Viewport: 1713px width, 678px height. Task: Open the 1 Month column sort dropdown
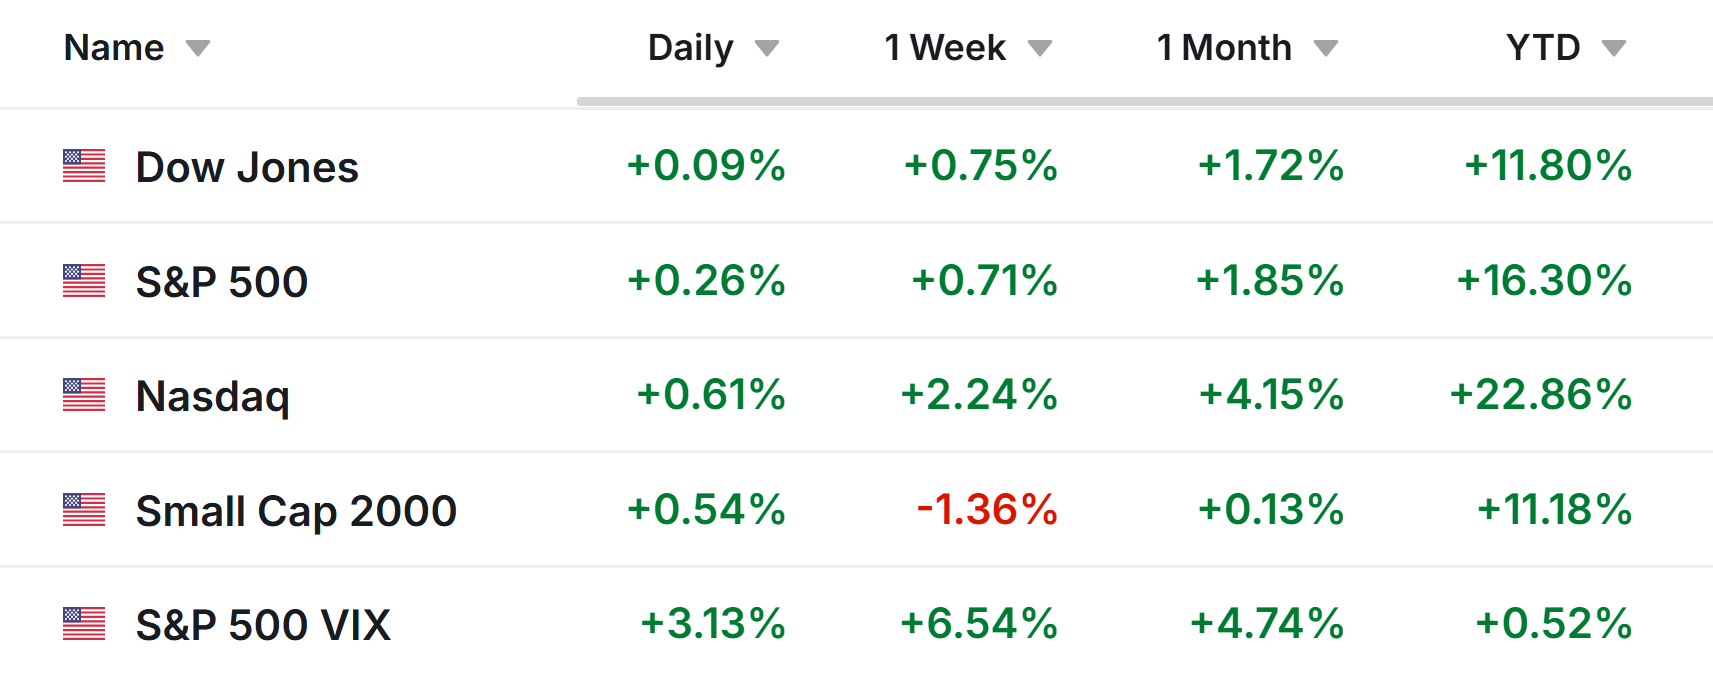1327,47
